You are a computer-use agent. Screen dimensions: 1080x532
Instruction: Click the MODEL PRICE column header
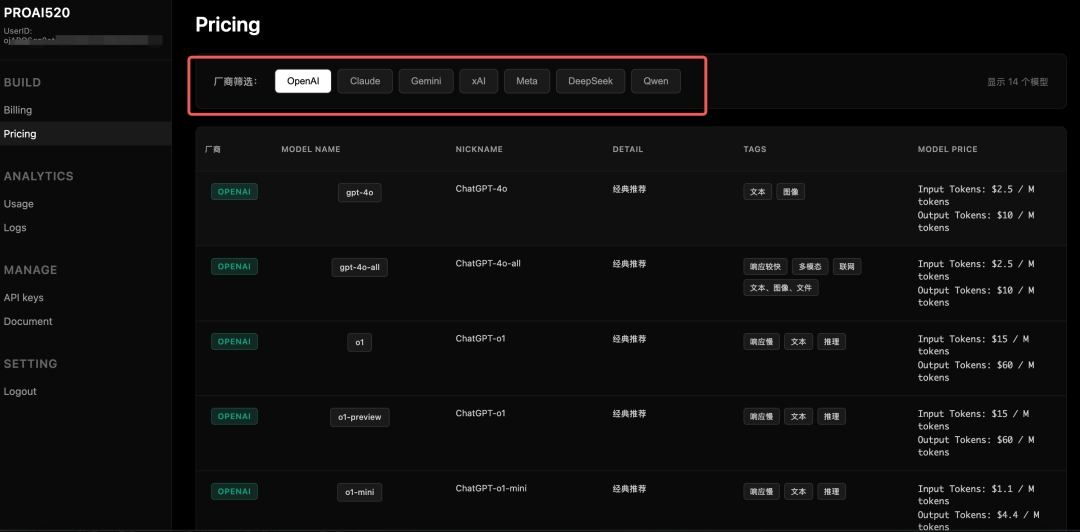click(x=948, y=150)
